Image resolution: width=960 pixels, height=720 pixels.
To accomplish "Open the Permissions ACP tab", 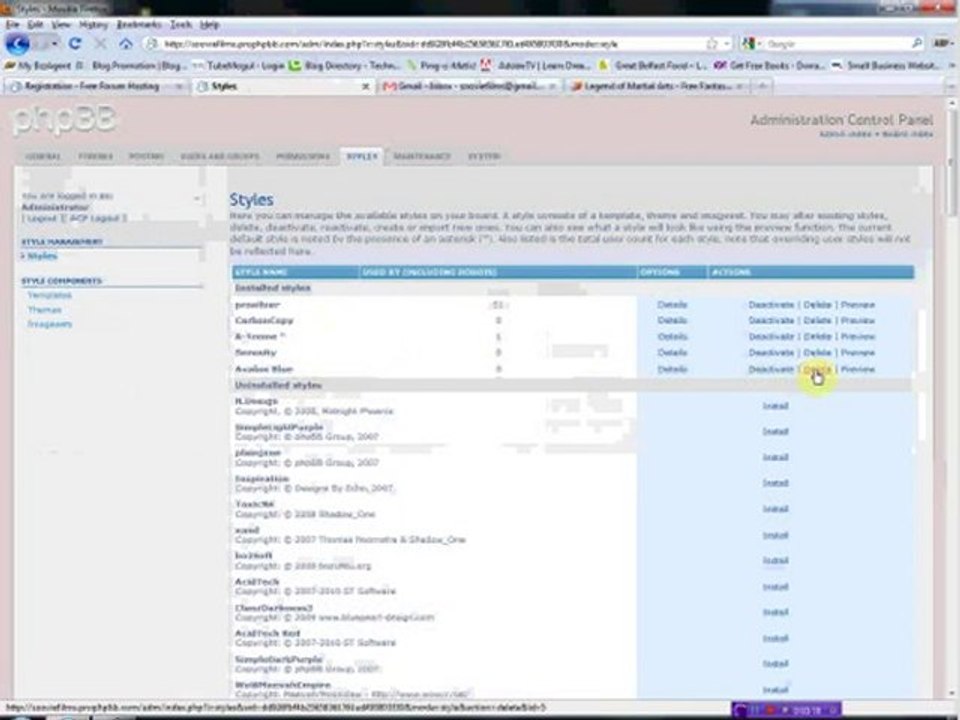I will (303, 157).
